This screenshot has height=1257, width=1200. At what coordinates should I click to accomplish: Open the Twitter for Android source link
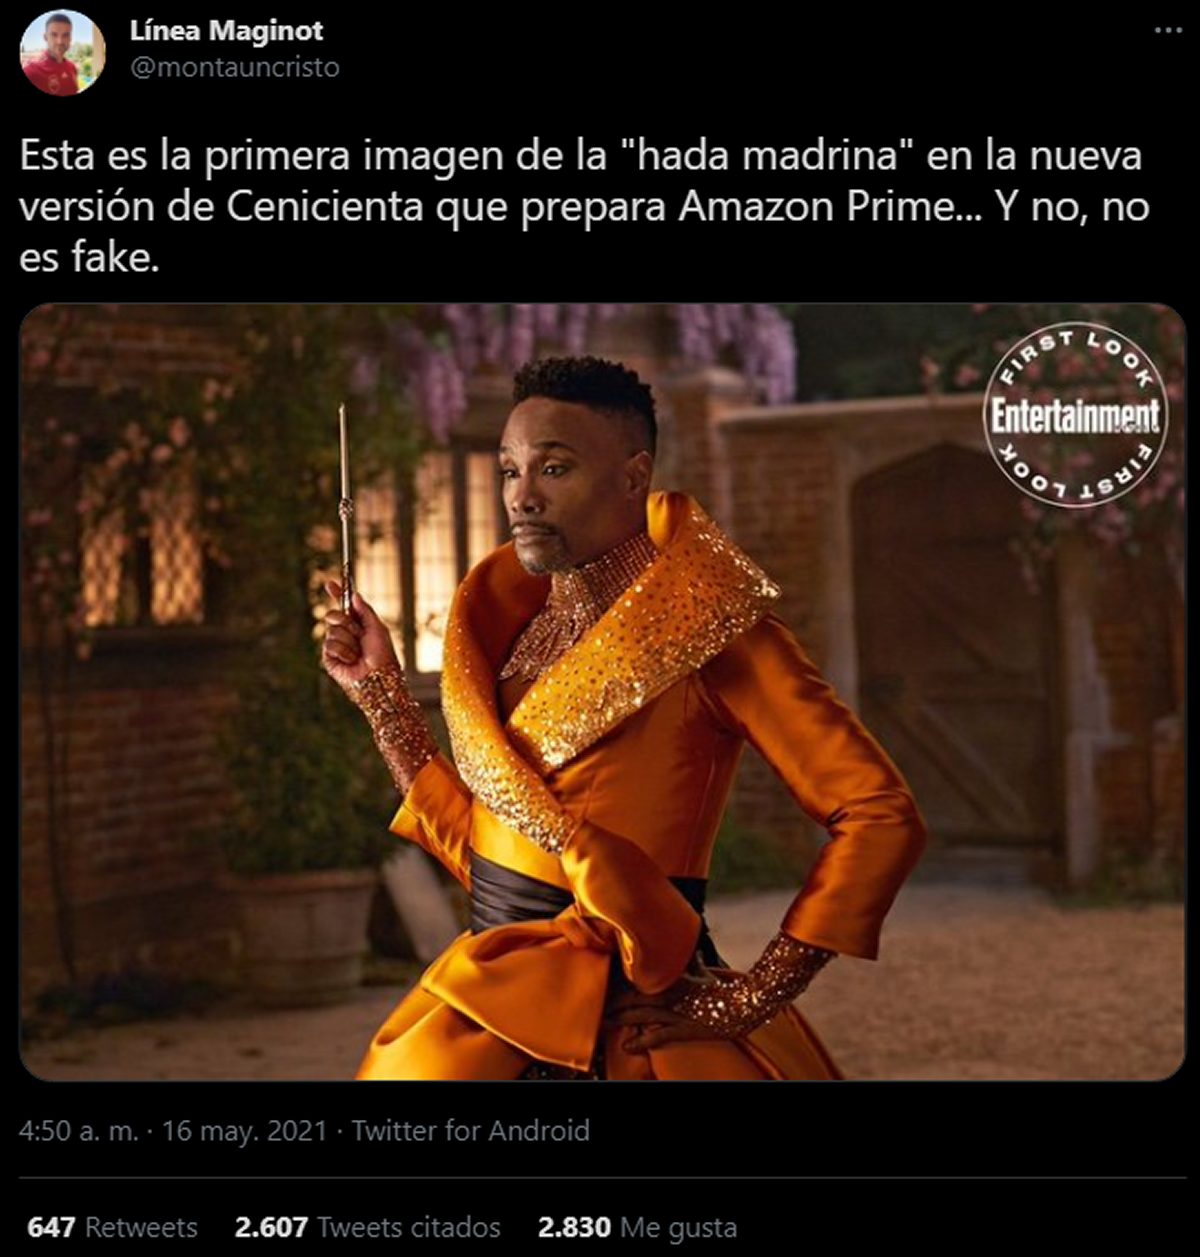(x=470, y=1131)
